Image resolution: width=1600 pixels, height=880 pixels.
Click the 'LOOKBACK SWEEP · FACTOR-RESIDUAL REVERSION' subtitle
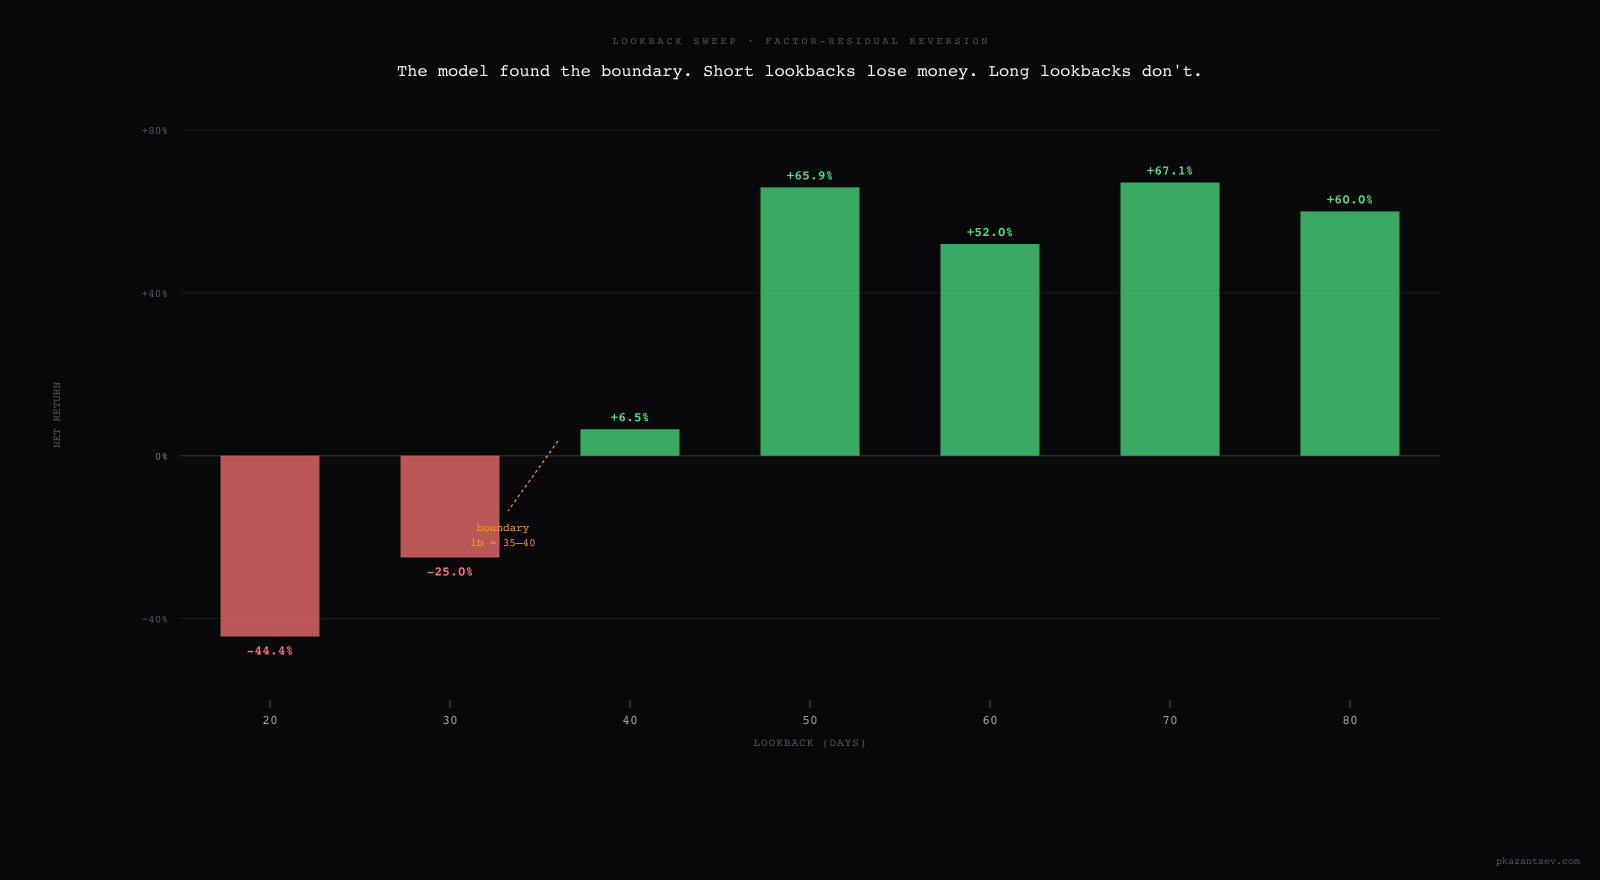click(x=801, y=41)
